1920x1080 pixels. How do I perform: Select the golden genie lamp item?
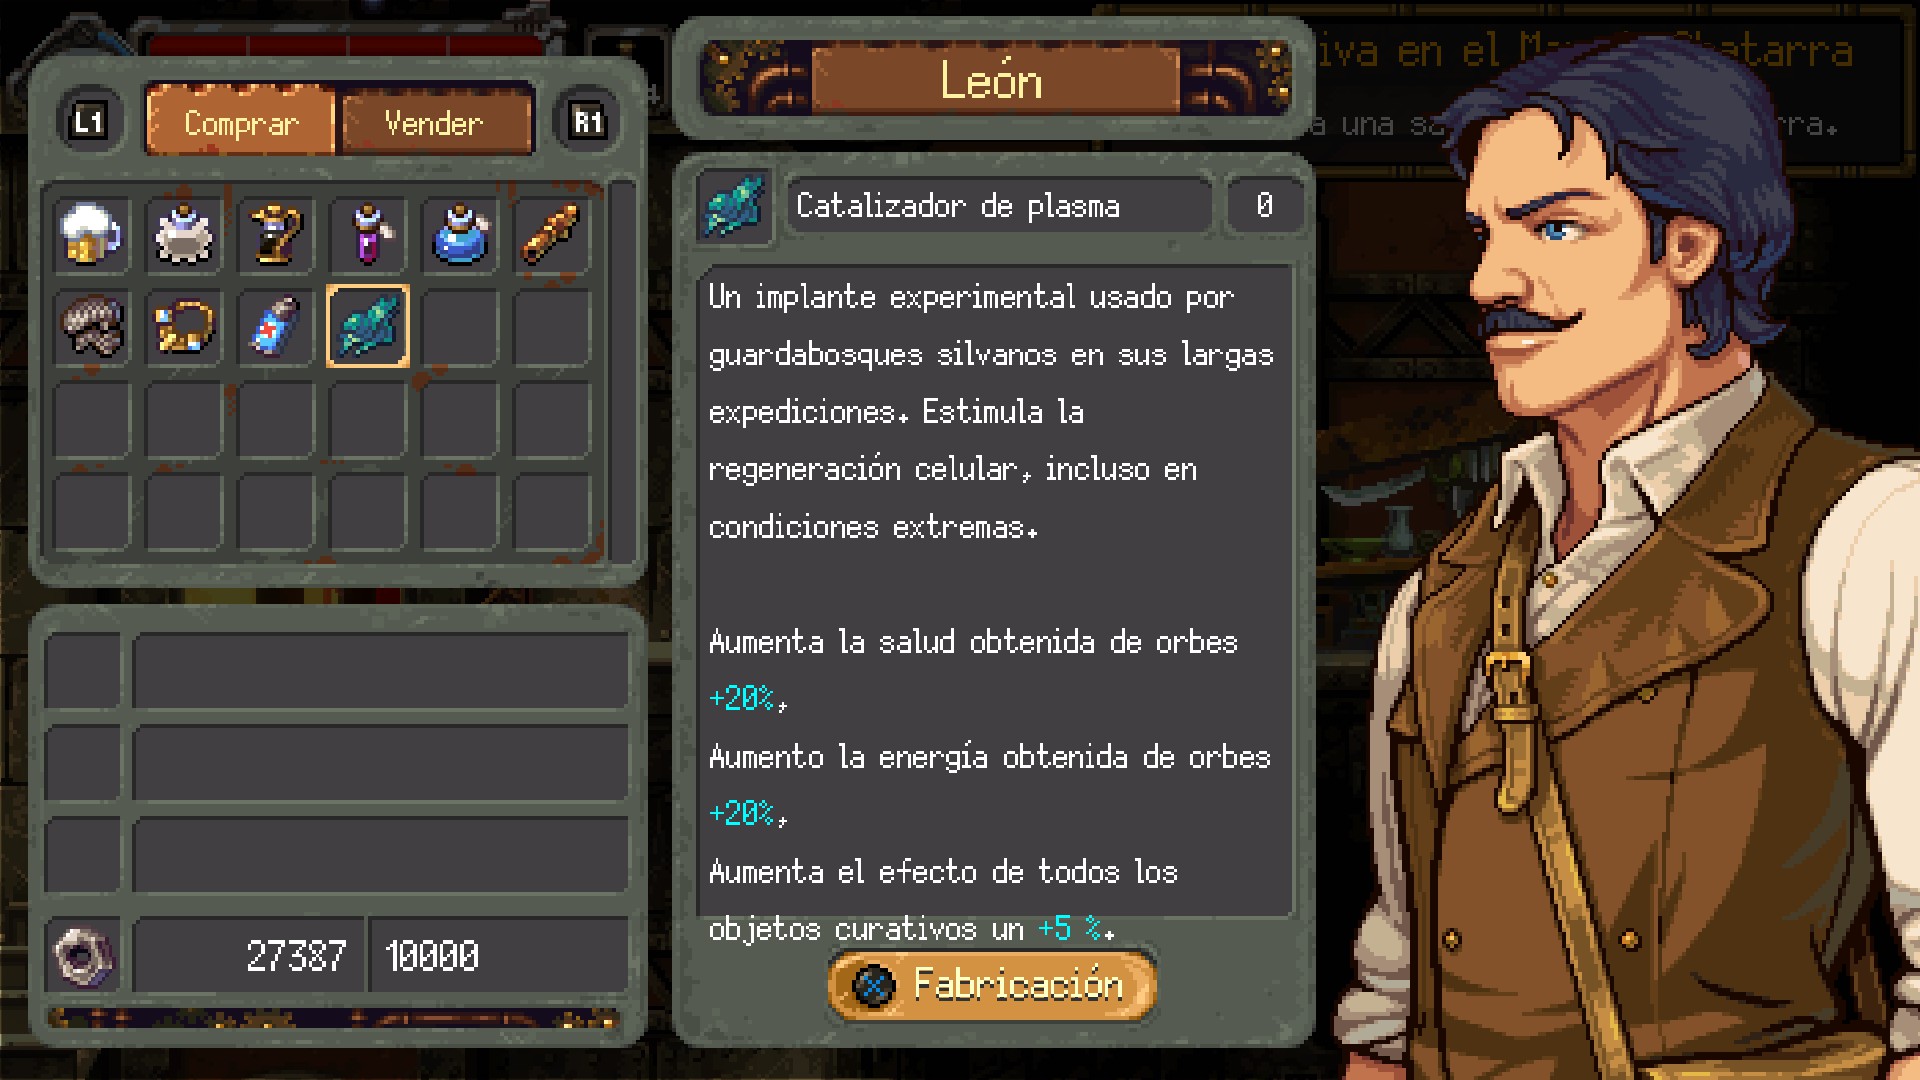[275, 235]
